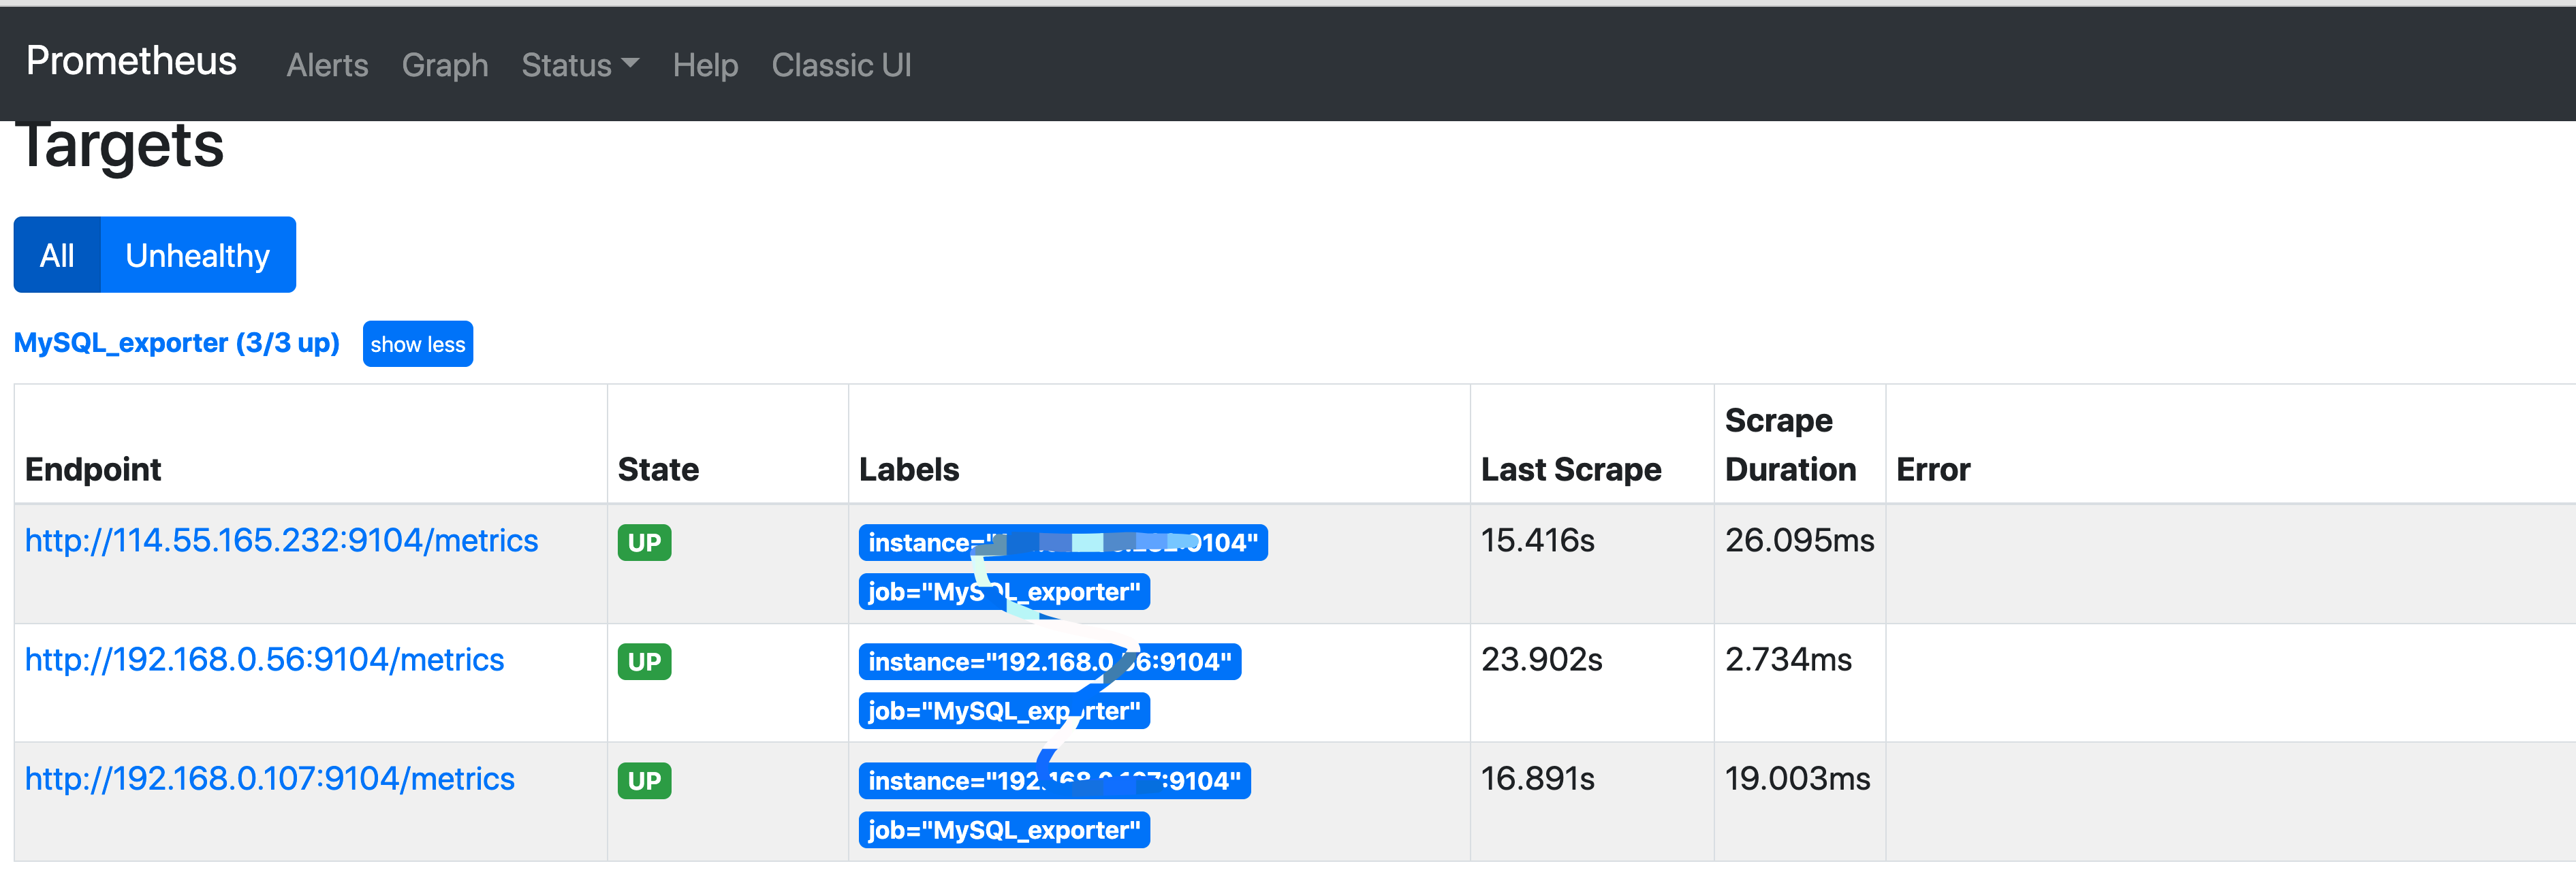2576x885 pixels.
Task: Open endpoint http://192.168.0.107:9104/metrics
Action: (269, 779)
